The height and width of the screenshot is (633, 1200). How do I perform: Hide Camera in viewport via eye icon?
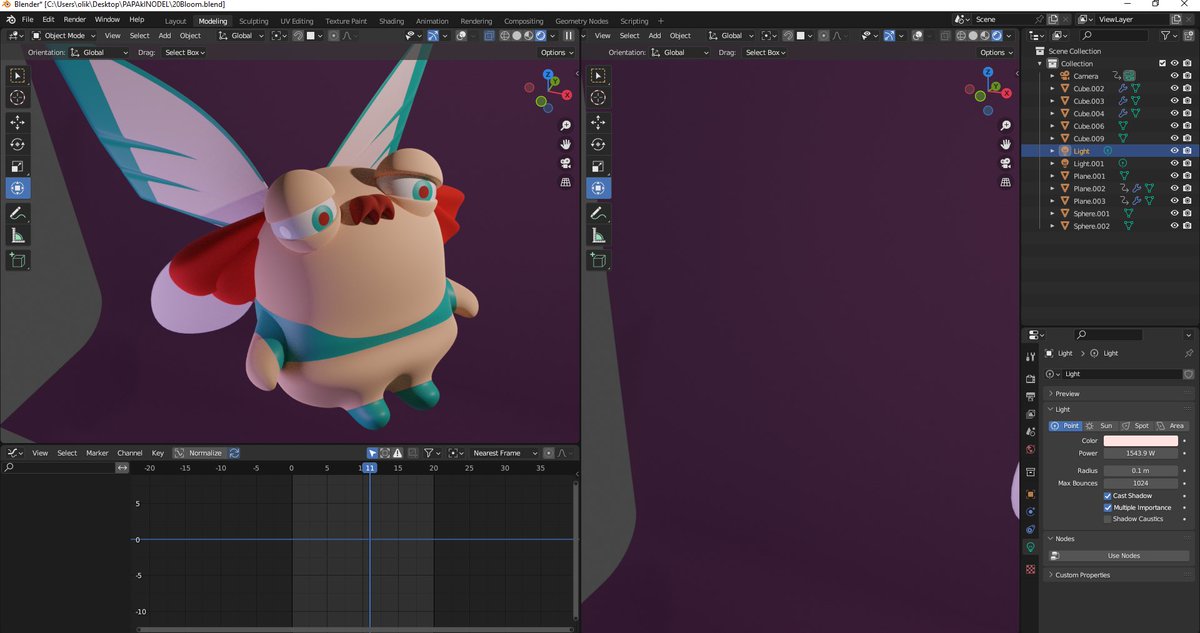(x=1174, y=76)
